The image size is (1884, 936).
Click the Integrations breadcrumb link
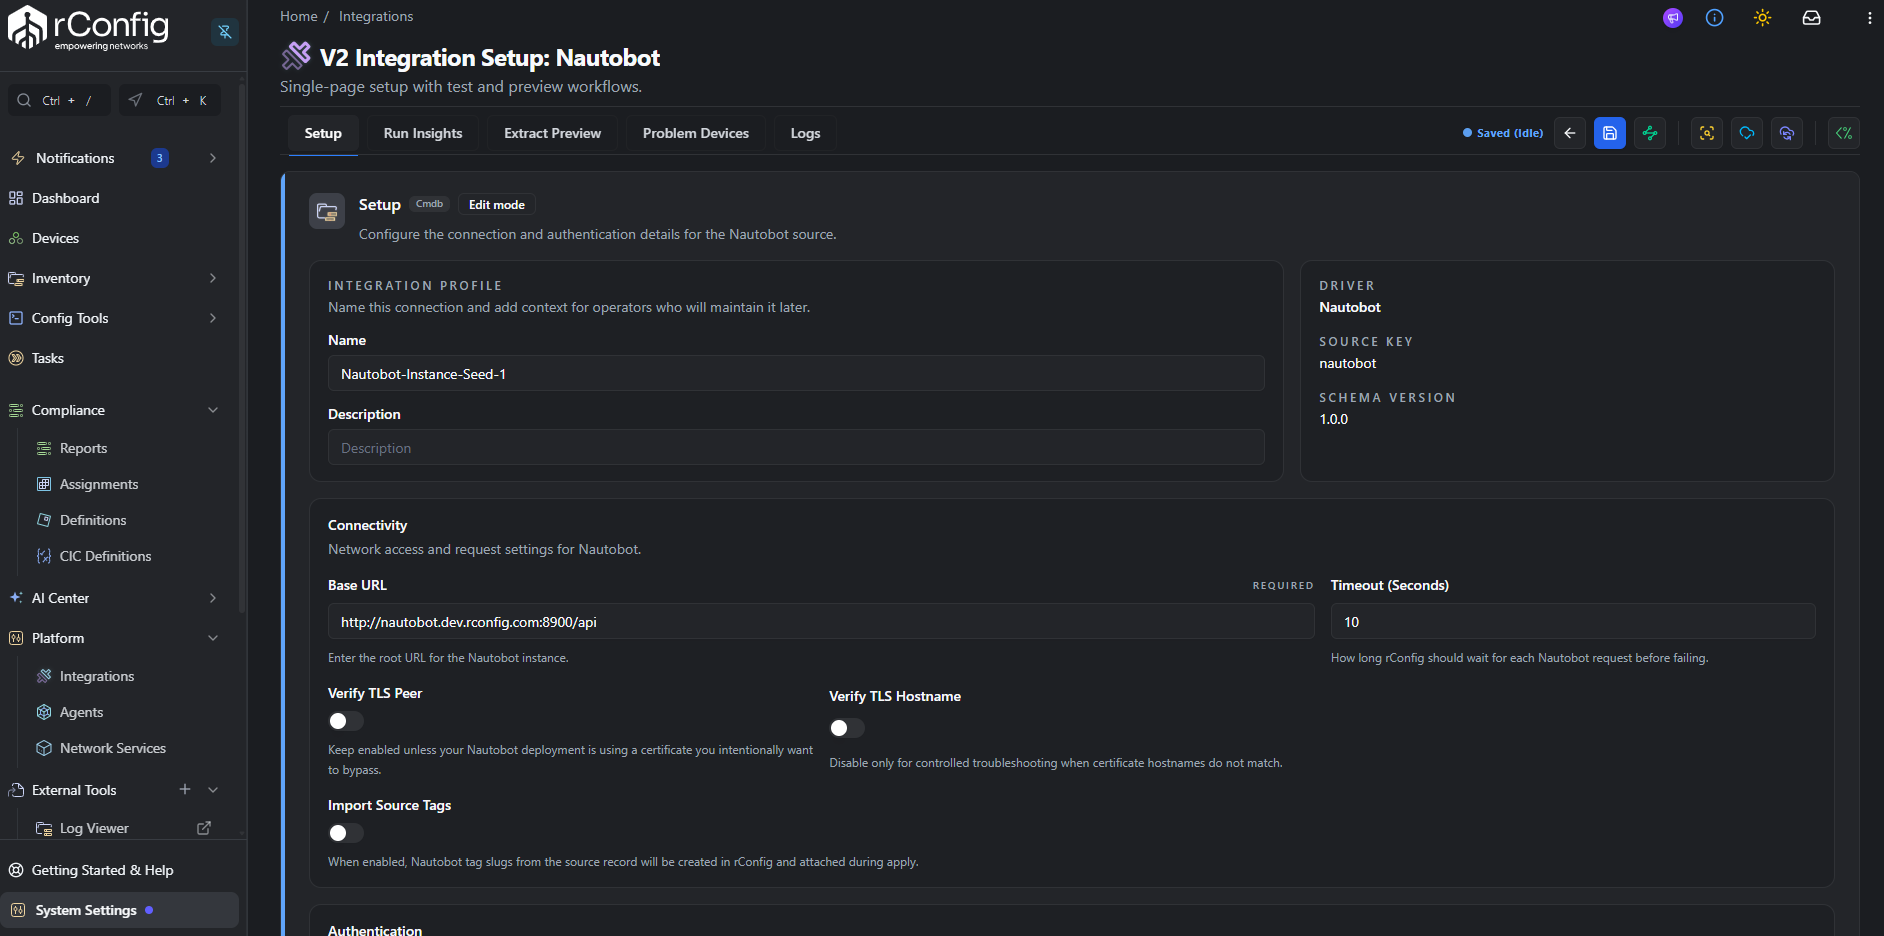[x=376, y=16]
